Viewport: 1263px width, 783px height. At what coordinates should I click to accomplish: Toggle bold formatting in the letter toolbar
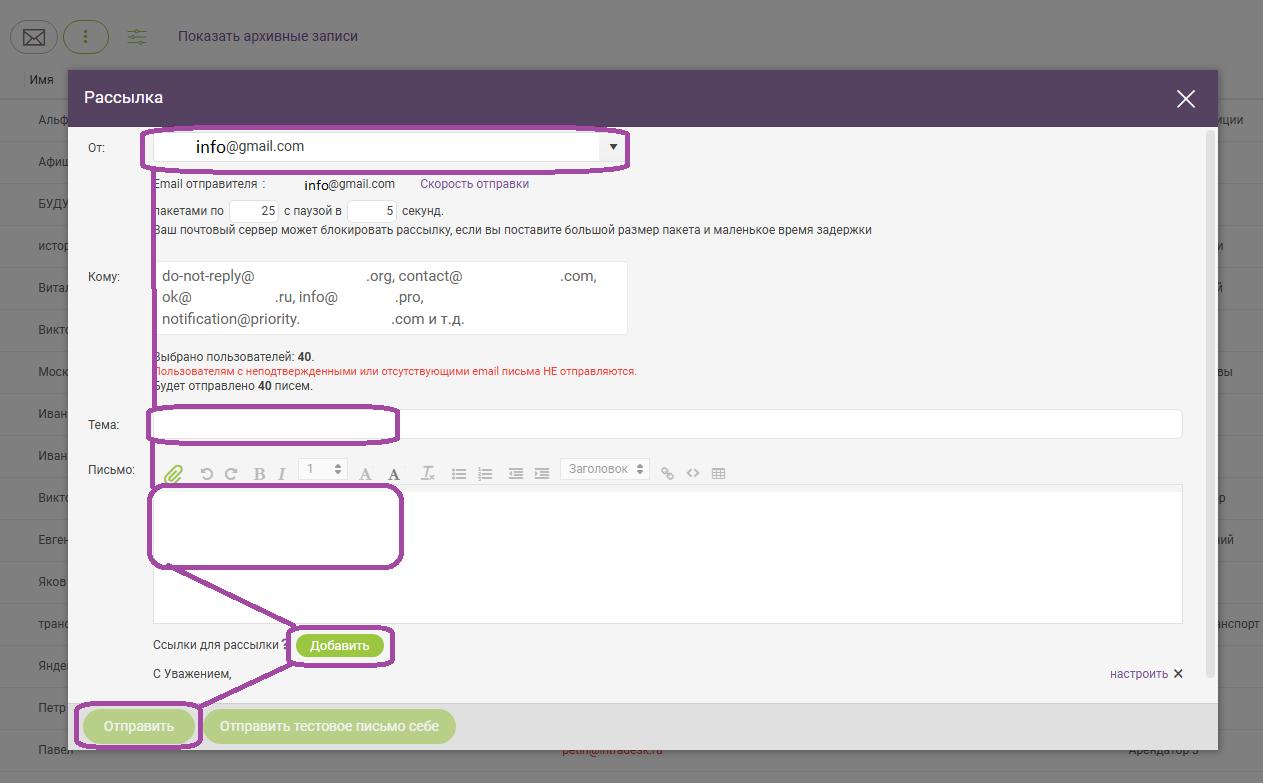259,474
